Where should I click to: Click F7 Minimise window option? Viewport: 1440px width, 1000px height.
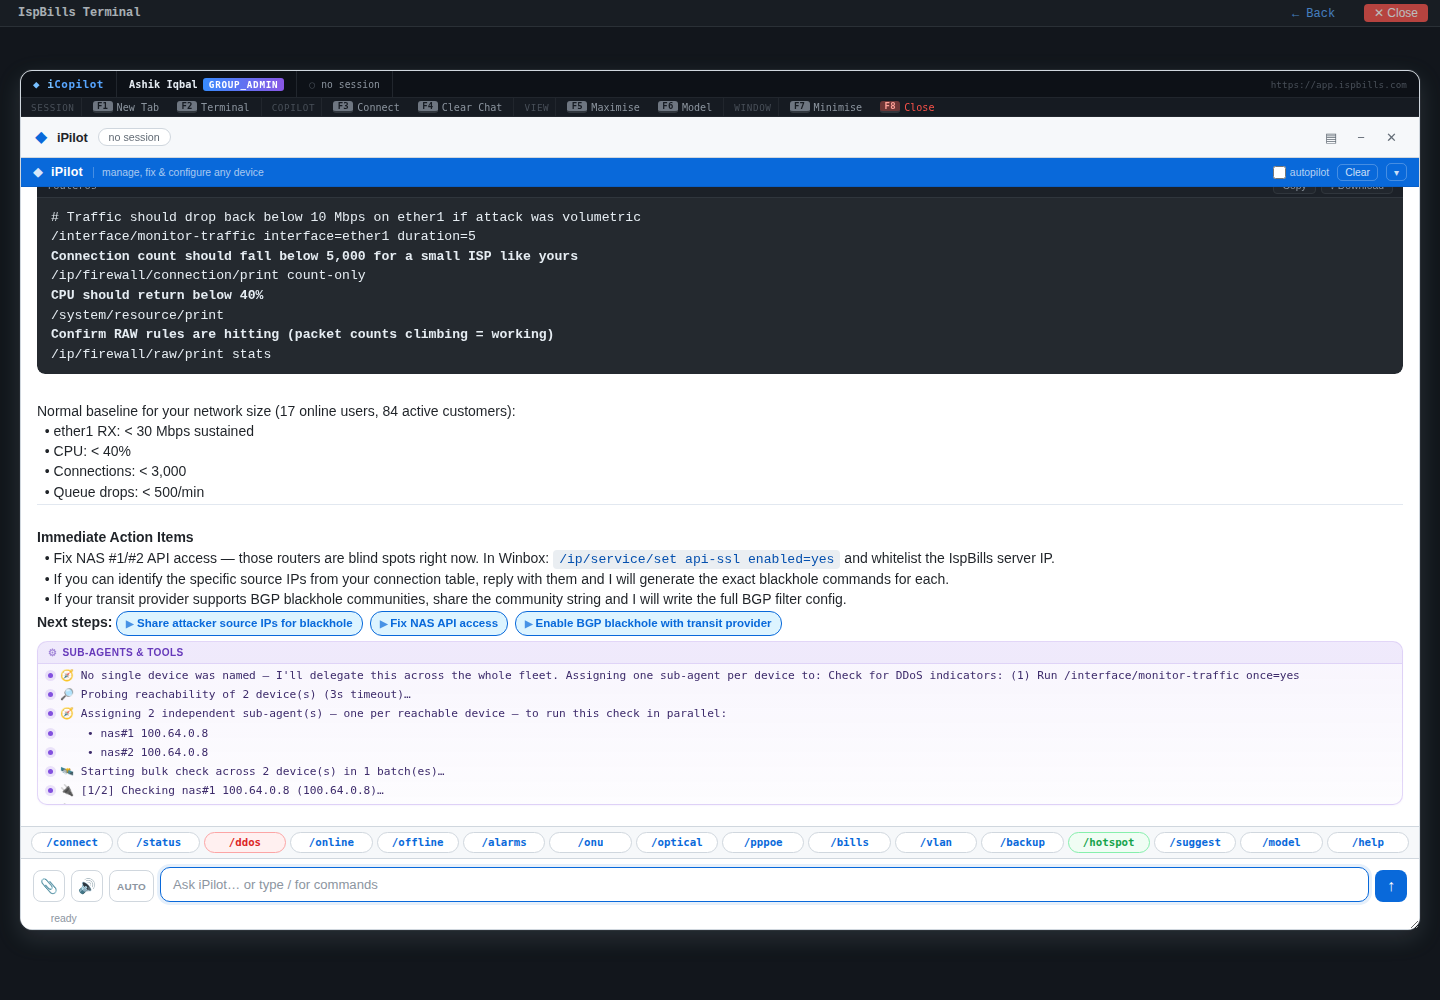(x=826, y=107)
